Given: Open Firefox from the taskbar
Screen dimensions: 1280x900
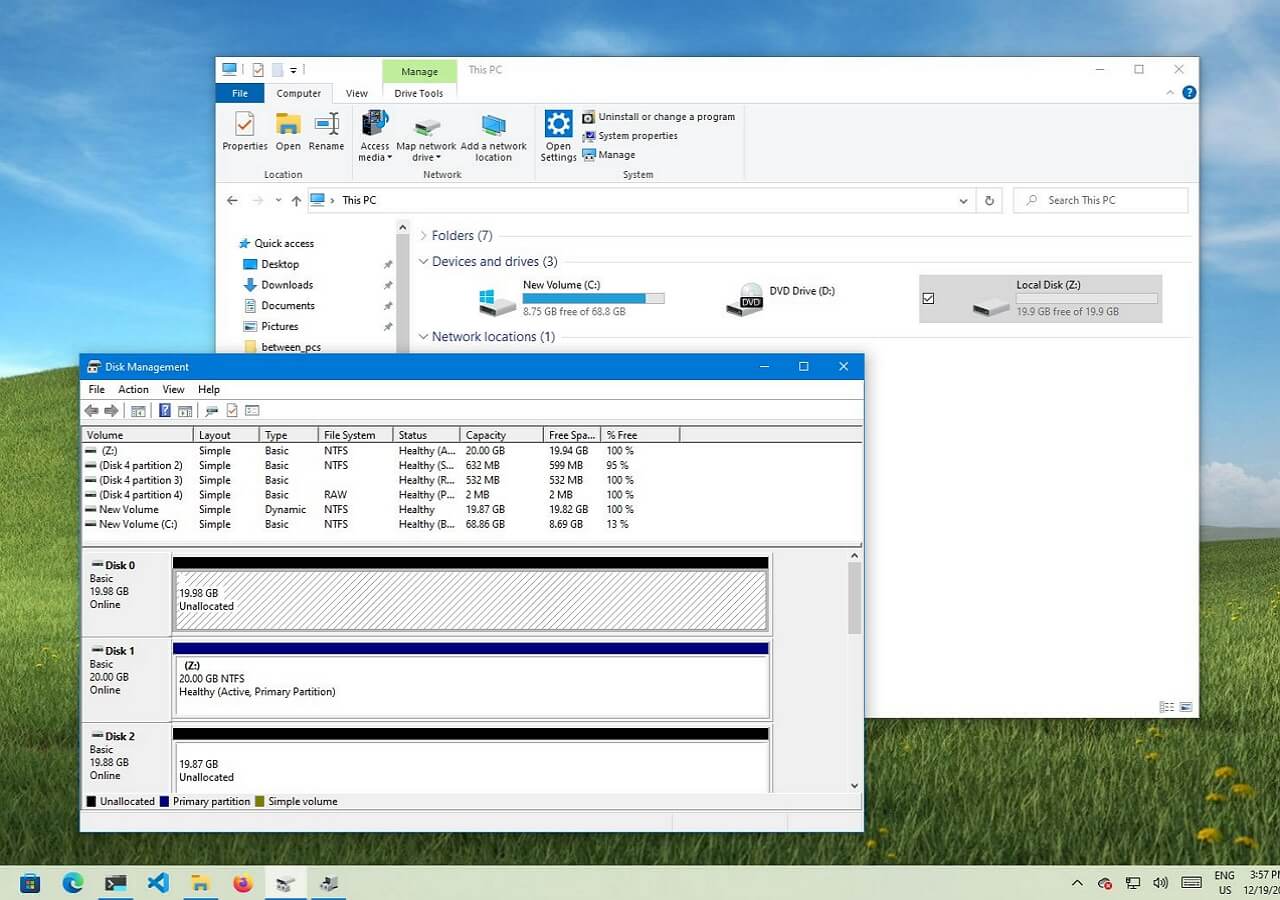Looking at the screenshot, I should (x=243, y=883).
